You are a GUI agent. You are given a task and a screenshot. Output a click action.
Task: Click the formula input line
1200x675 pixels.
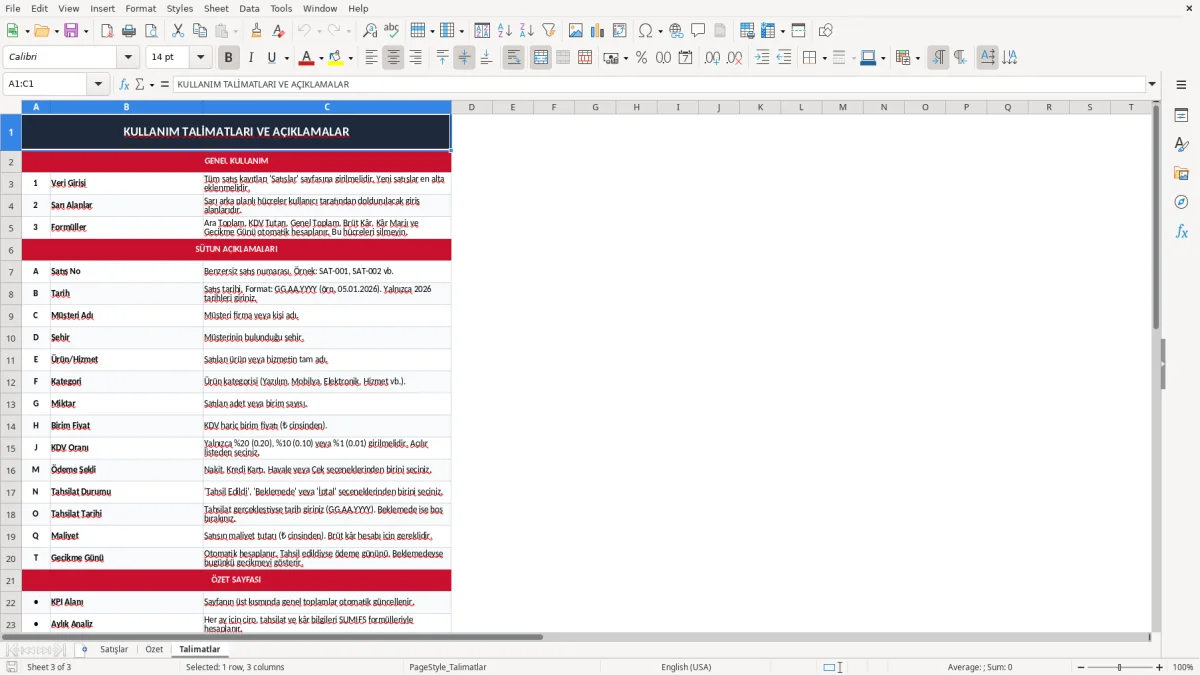pos(658,84)
